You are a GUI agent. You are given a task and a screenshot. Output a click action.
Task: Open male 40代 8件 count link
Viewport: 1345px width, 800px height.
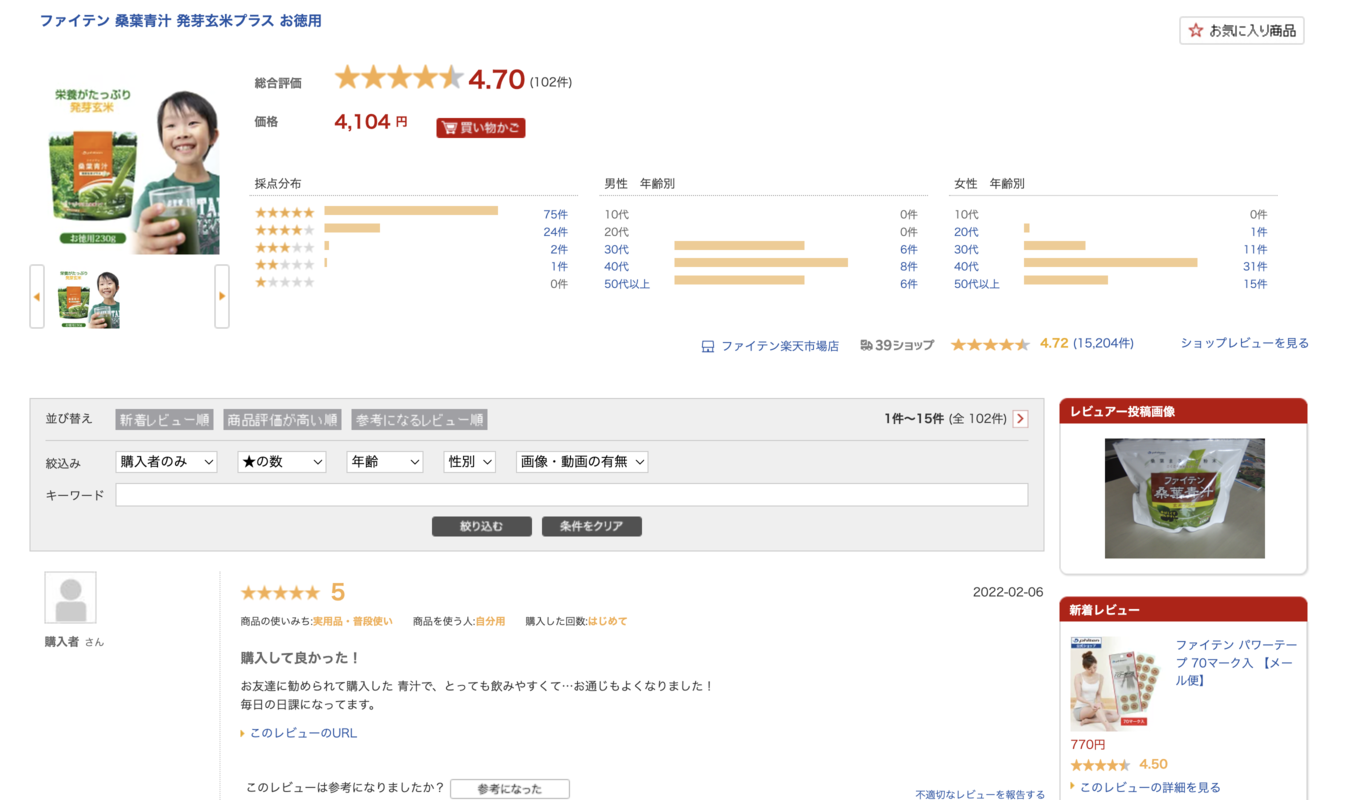click(908, 266)
